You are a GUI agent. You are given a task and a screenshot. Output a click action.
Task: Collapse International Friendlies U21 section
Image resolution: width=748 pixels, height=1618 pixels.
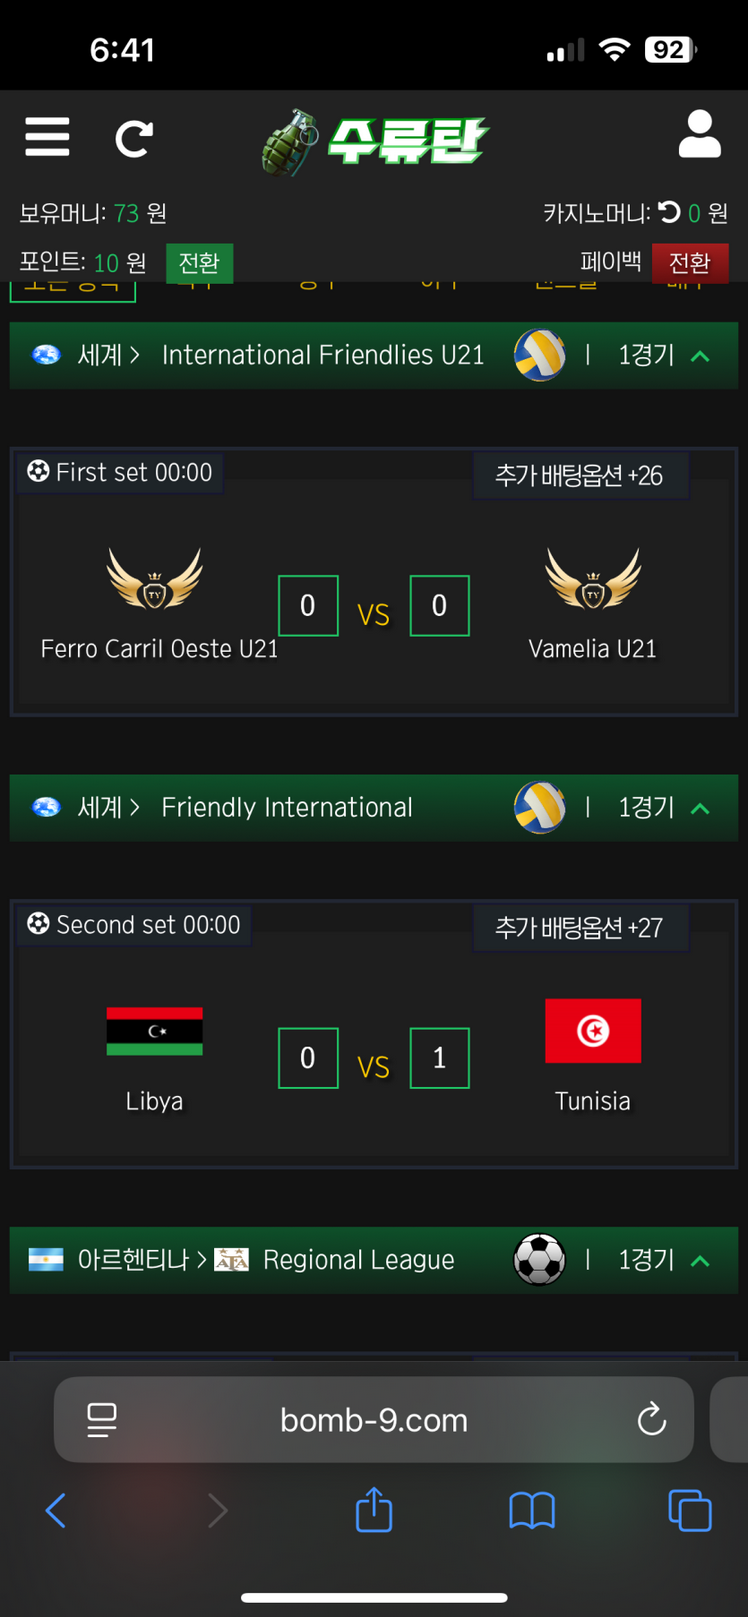point(700,356)
